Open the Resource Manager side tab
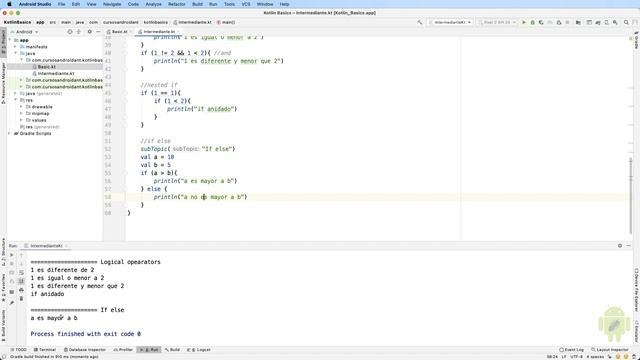The image size is (640, 360). pos(3,83)
